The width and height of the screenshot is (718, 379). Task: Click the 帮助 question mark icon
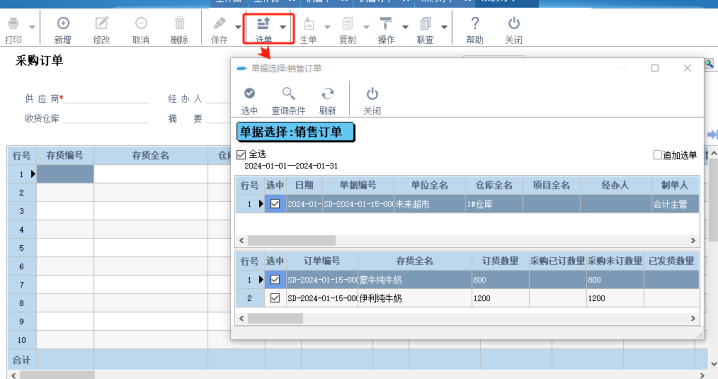point(475,23)
